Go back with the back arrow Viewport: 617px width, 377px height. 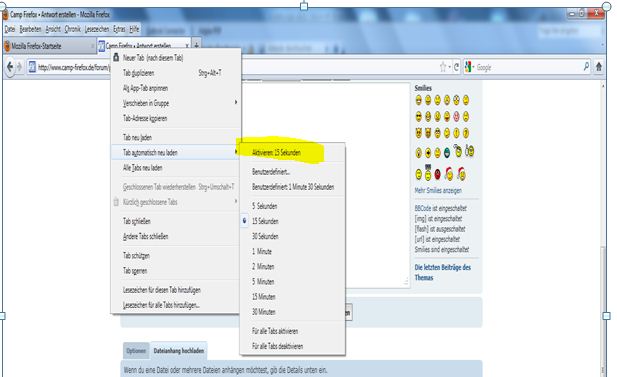tap(11, 67)
